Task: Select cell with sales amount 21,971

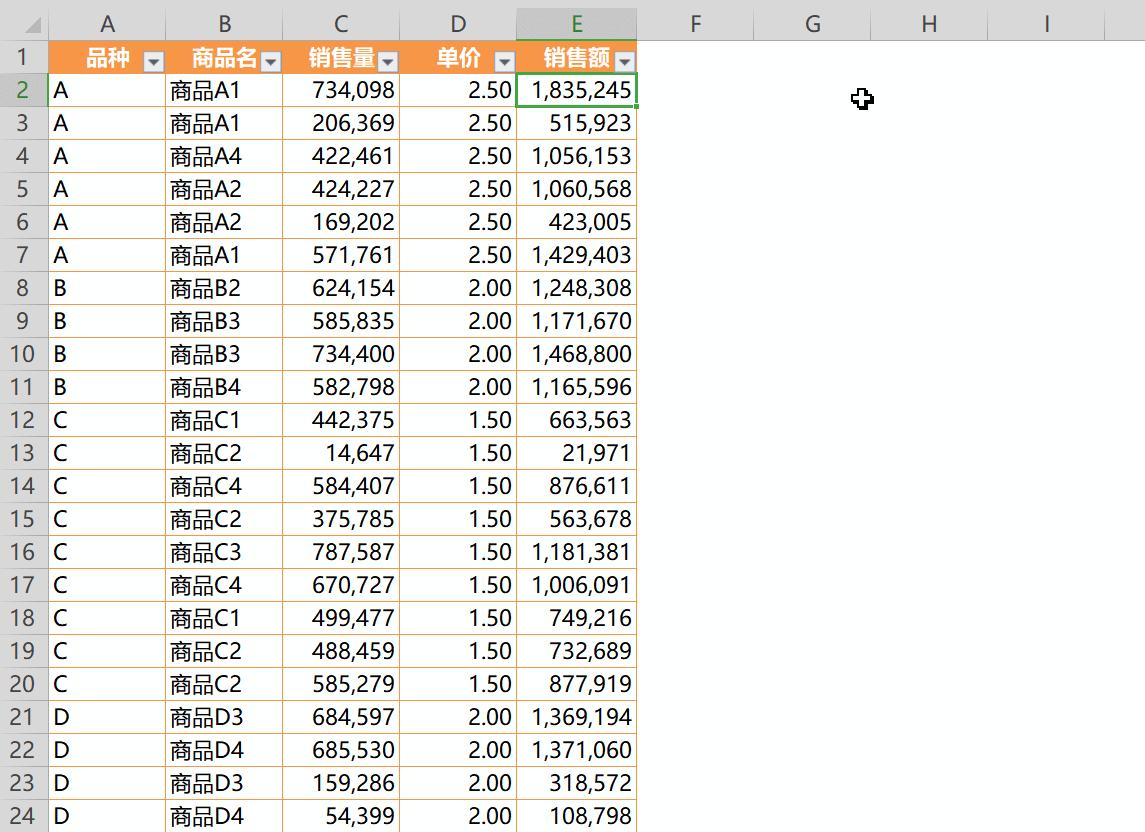Action: (x=577, y=453)
